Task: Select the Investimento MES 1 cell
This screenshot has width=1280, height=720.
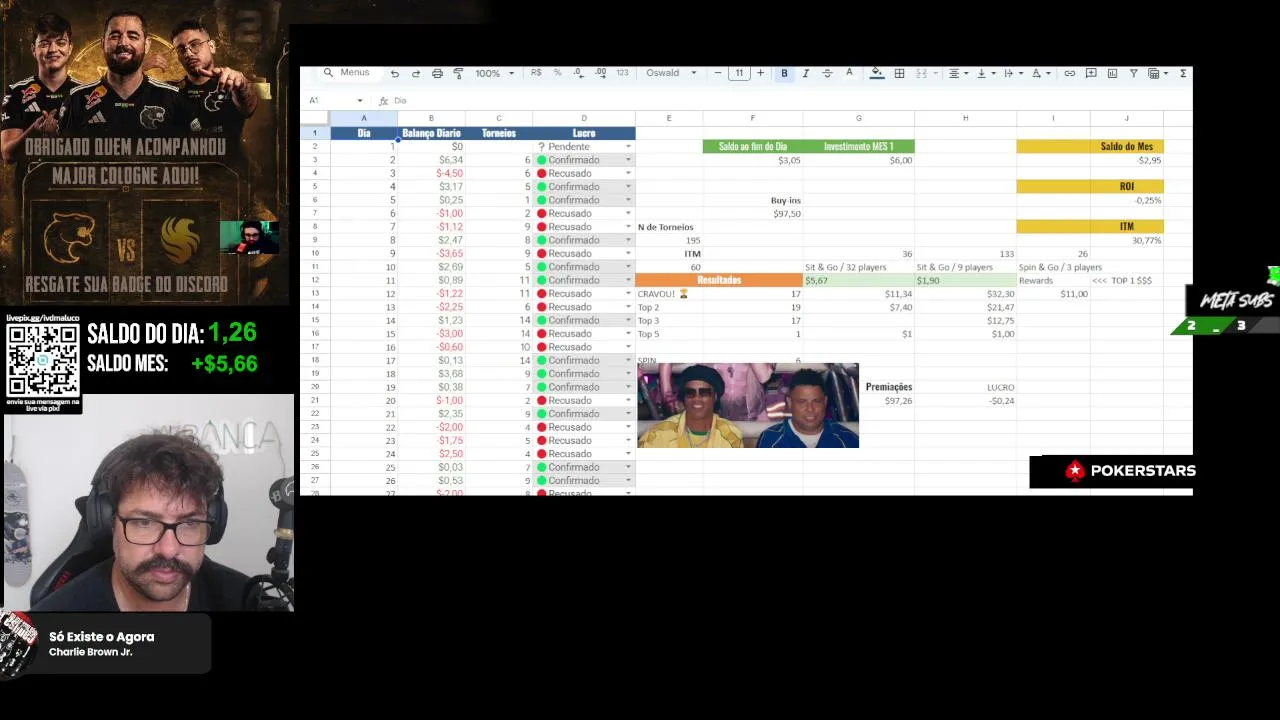Action: 858,147
